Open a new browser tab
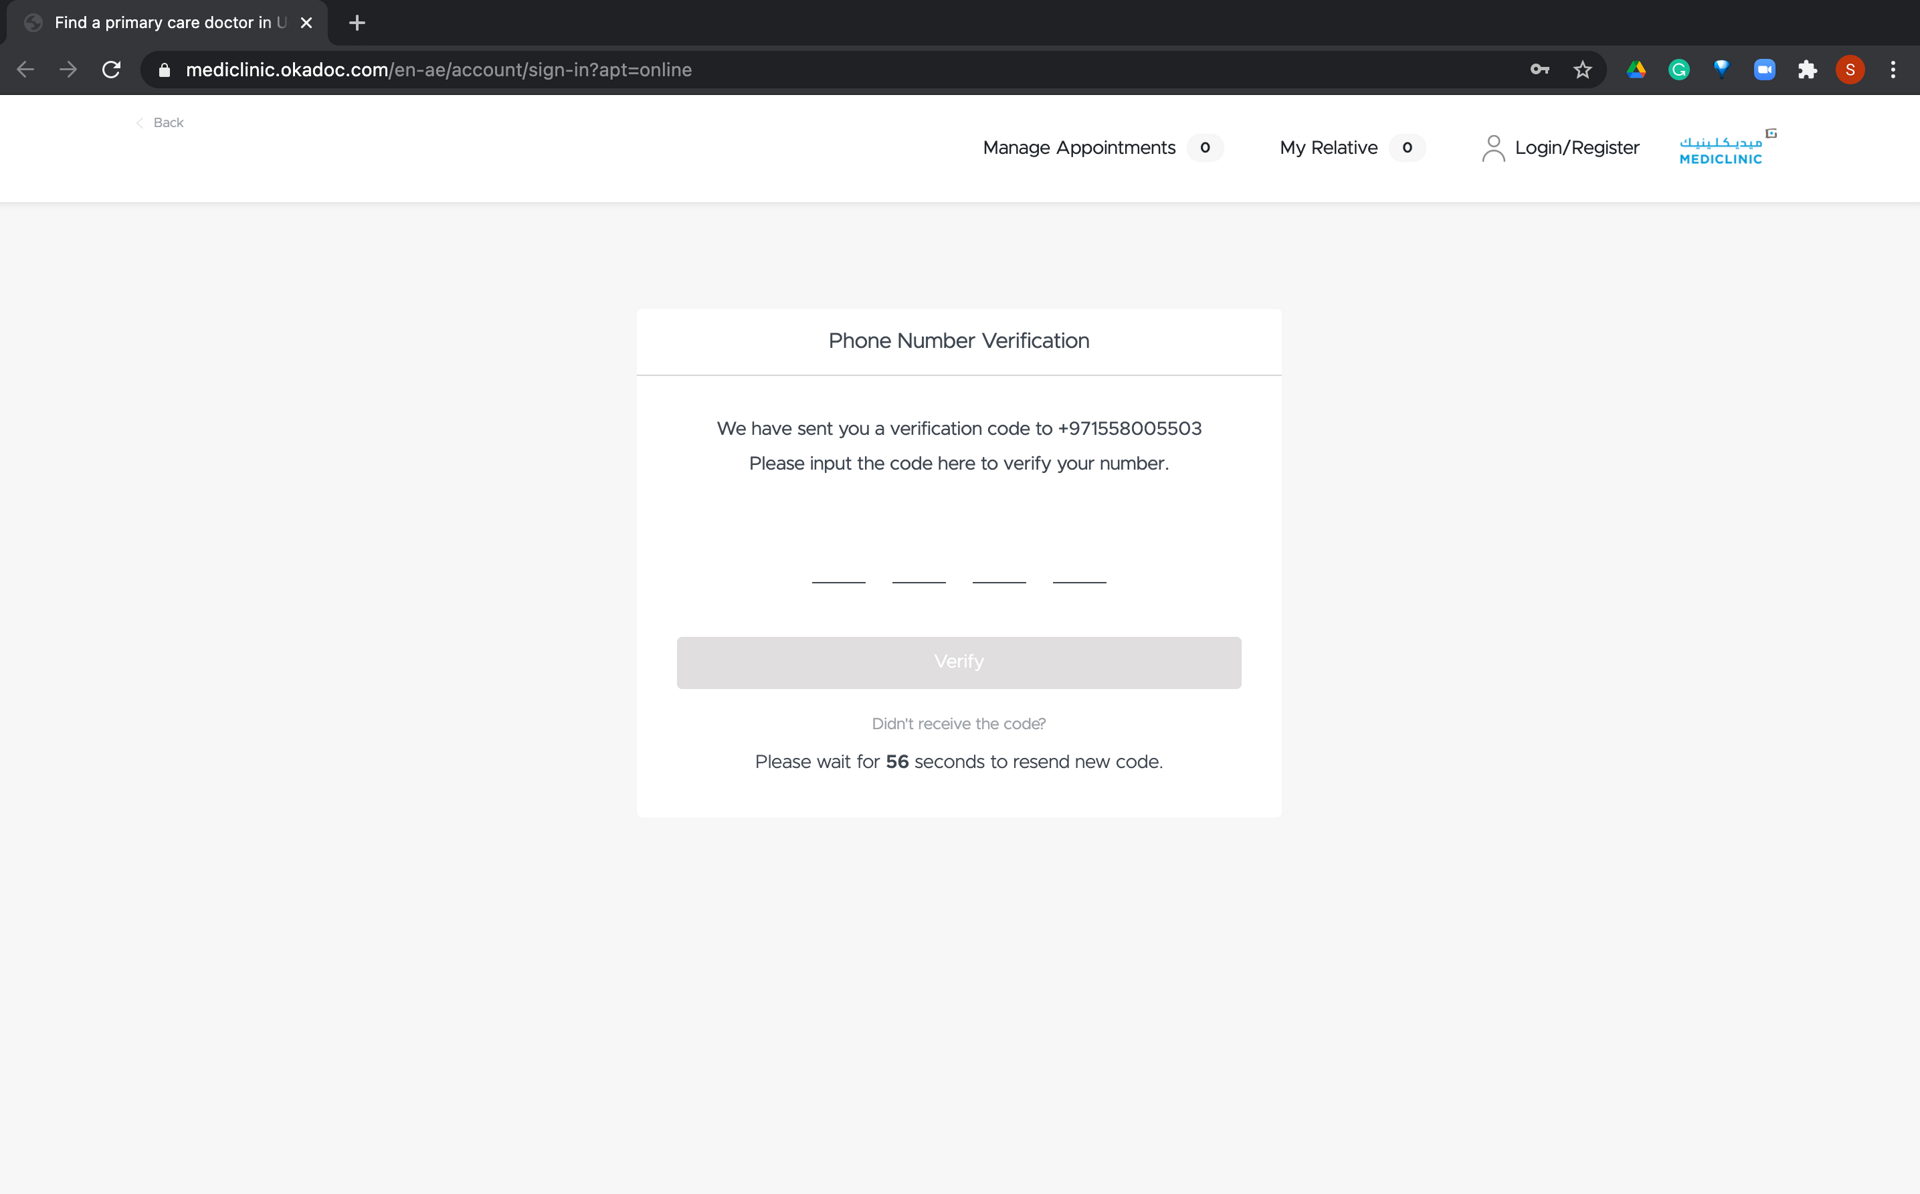Screen dimensions: 1920x1194 (357, 22)
